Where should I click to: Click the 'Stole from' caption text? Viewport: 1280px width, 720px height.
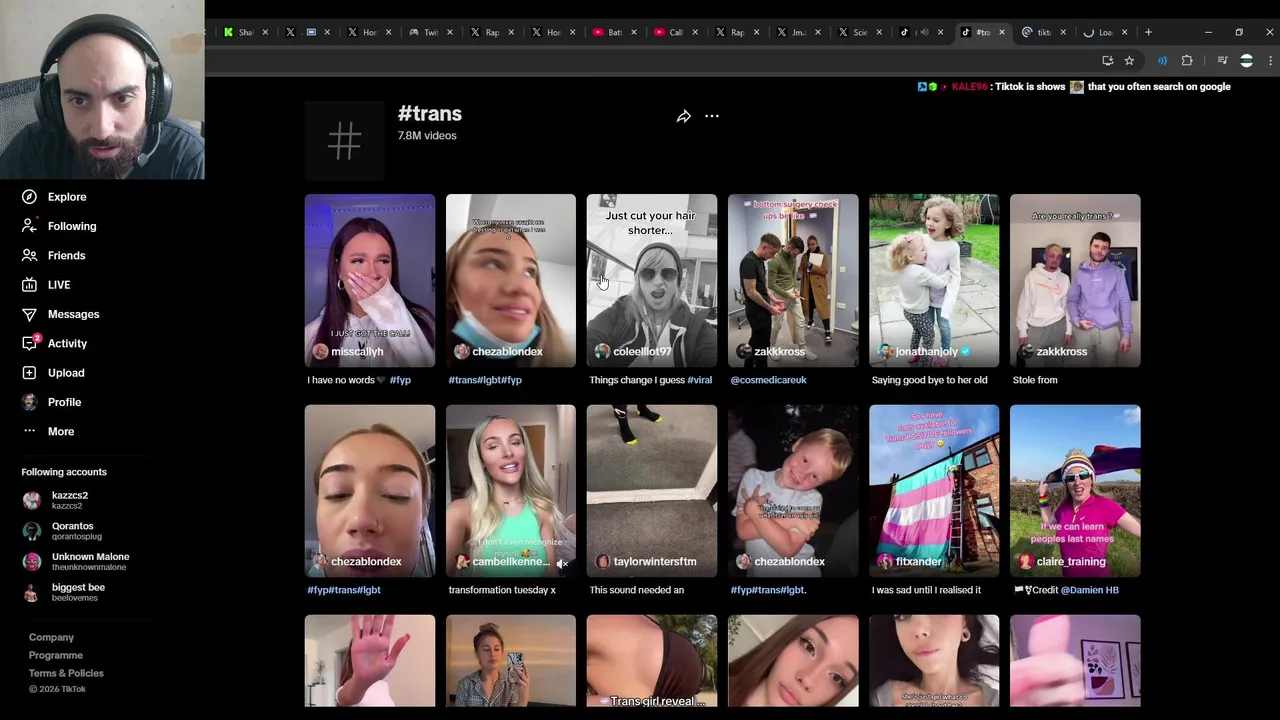pyautogui.click(x=1035, y=380)
